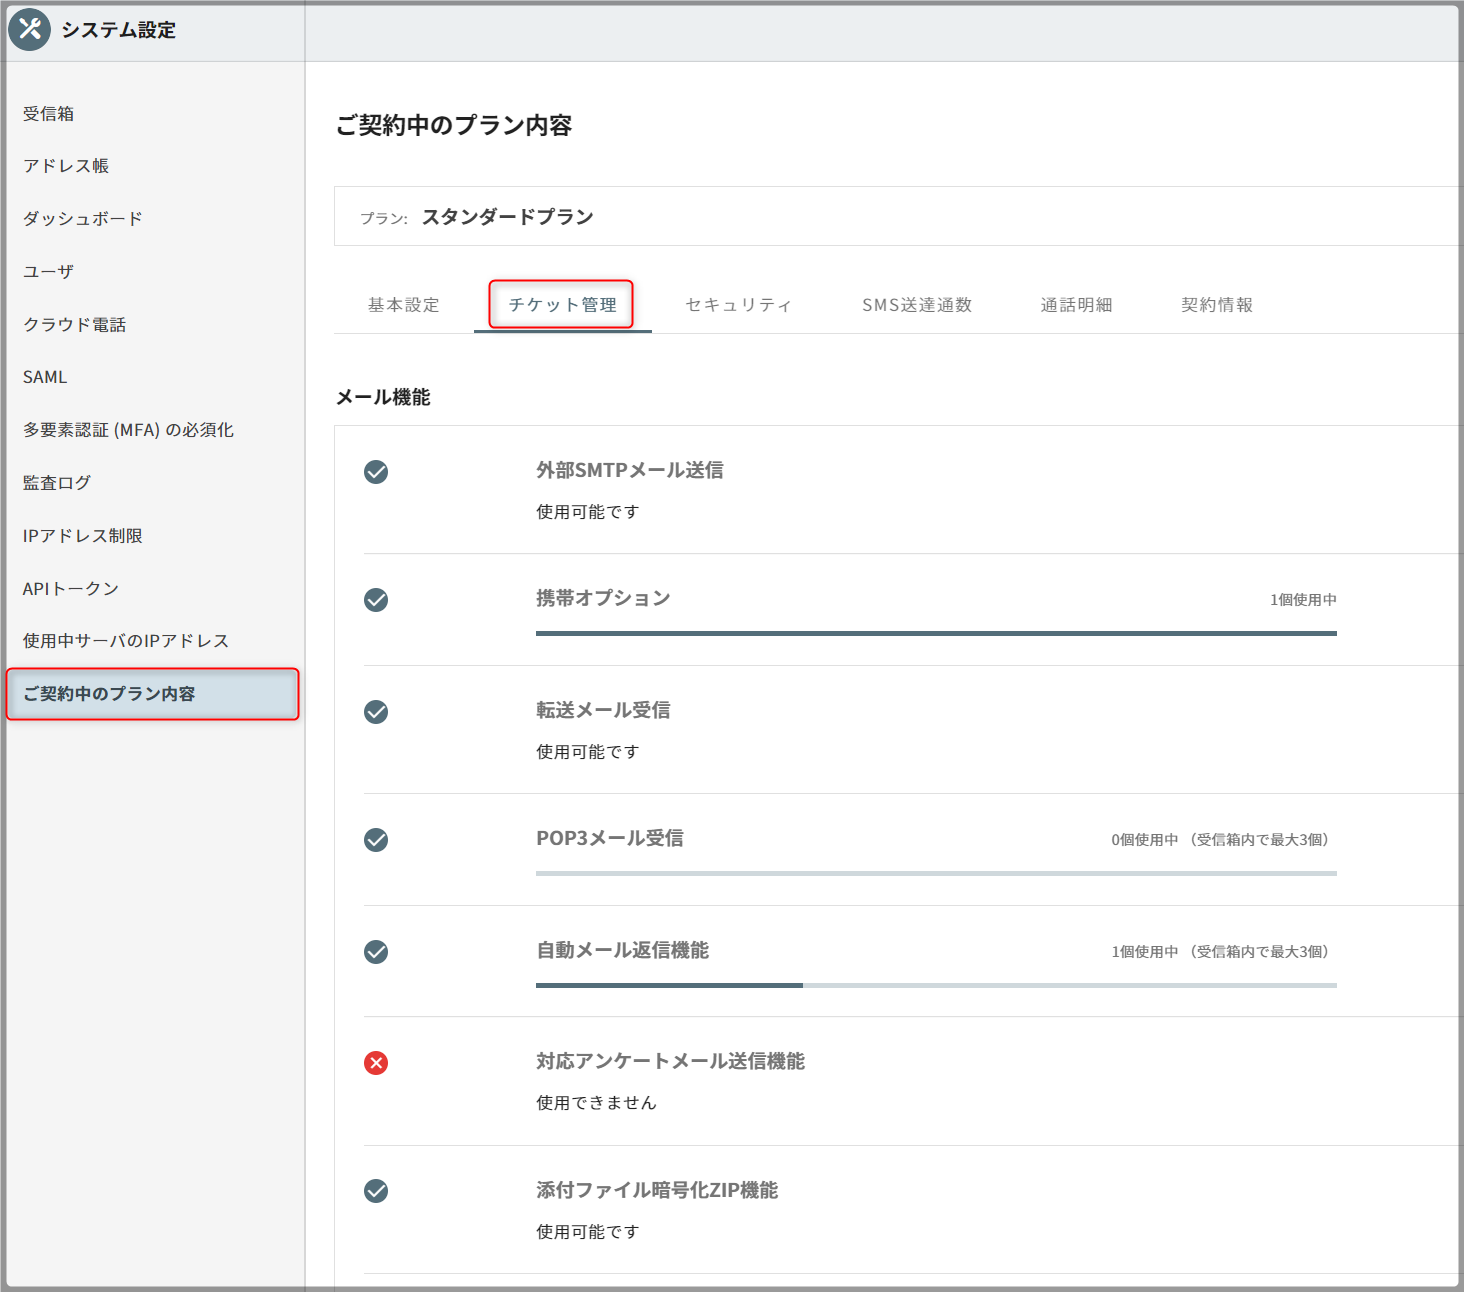The width and height of the screenshot is (1464, 1292).
Task: Click check icon beside 自動メール返信機能
Action: click(376, 952)
